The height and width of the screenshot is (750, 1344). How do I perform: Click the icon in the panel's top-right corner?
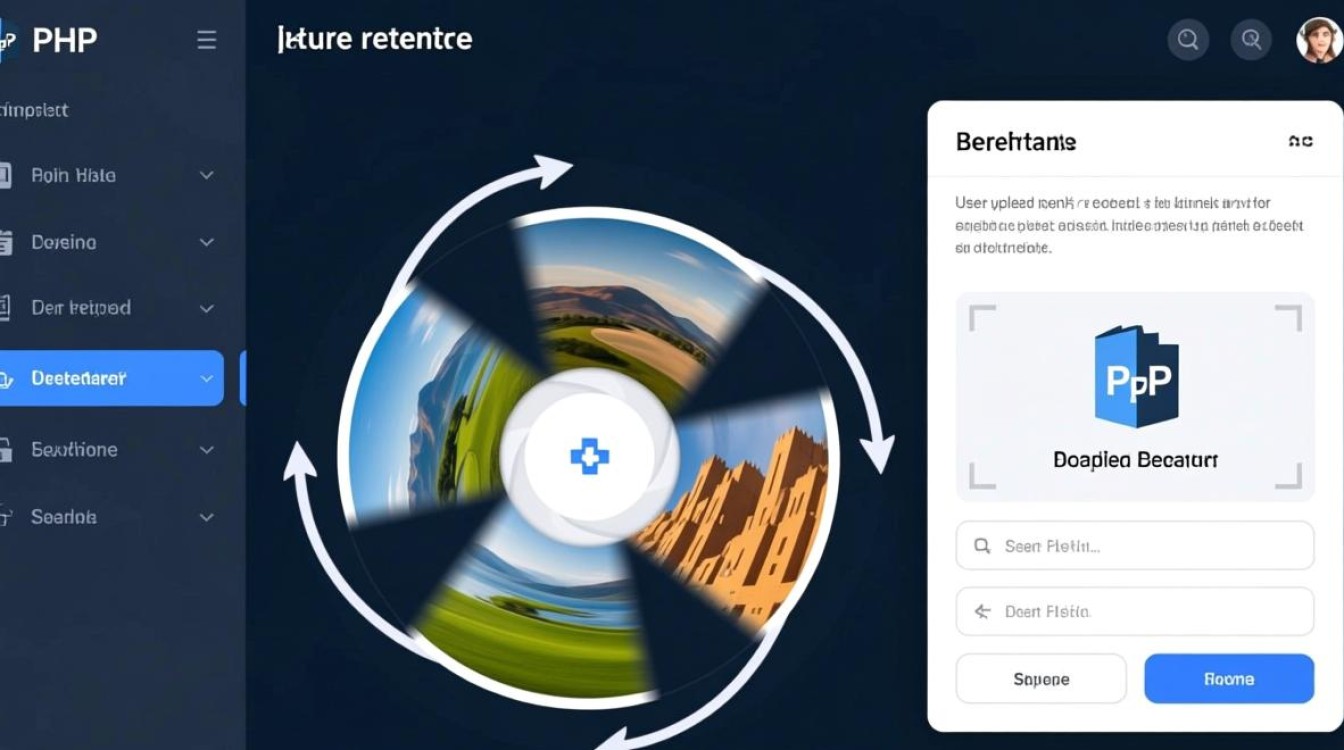[x=1300, y=142]
